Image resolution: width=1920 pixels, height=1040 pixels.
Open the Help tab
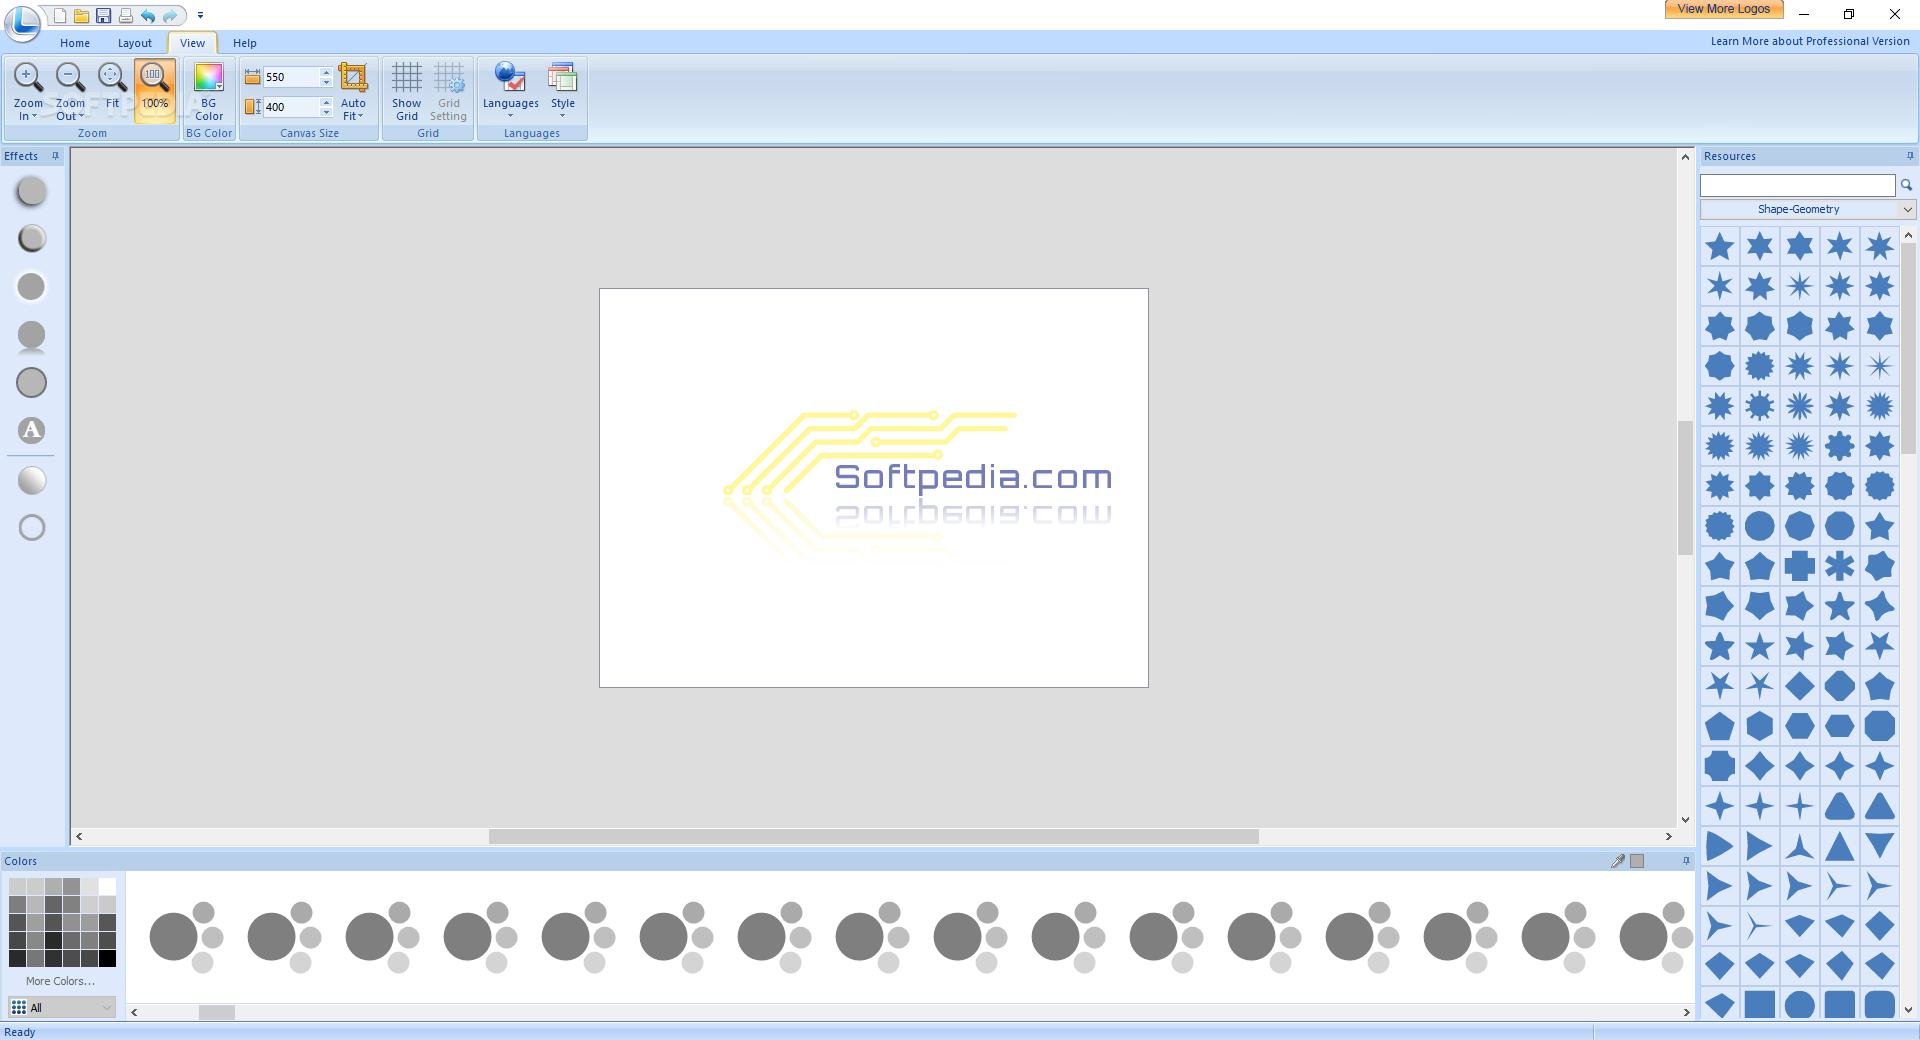point(245,43)
